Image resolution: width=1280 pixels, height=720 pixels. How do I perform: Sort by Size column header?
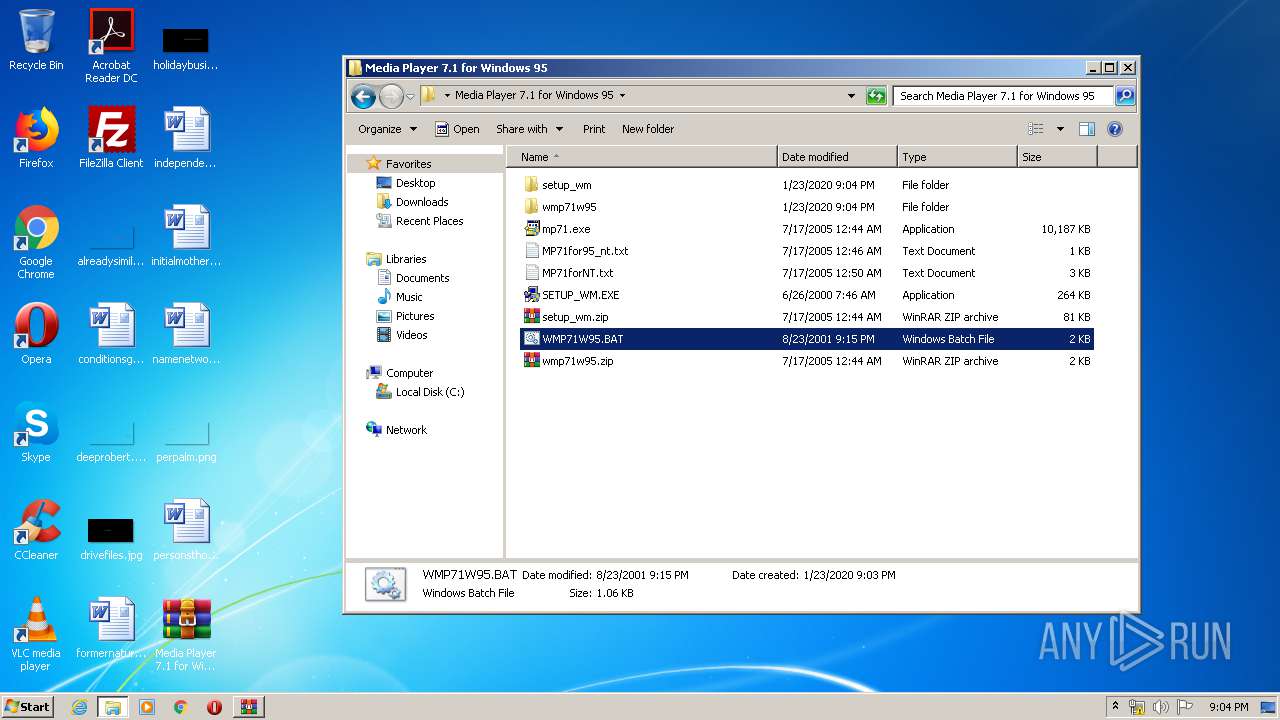pos(1057,157)
